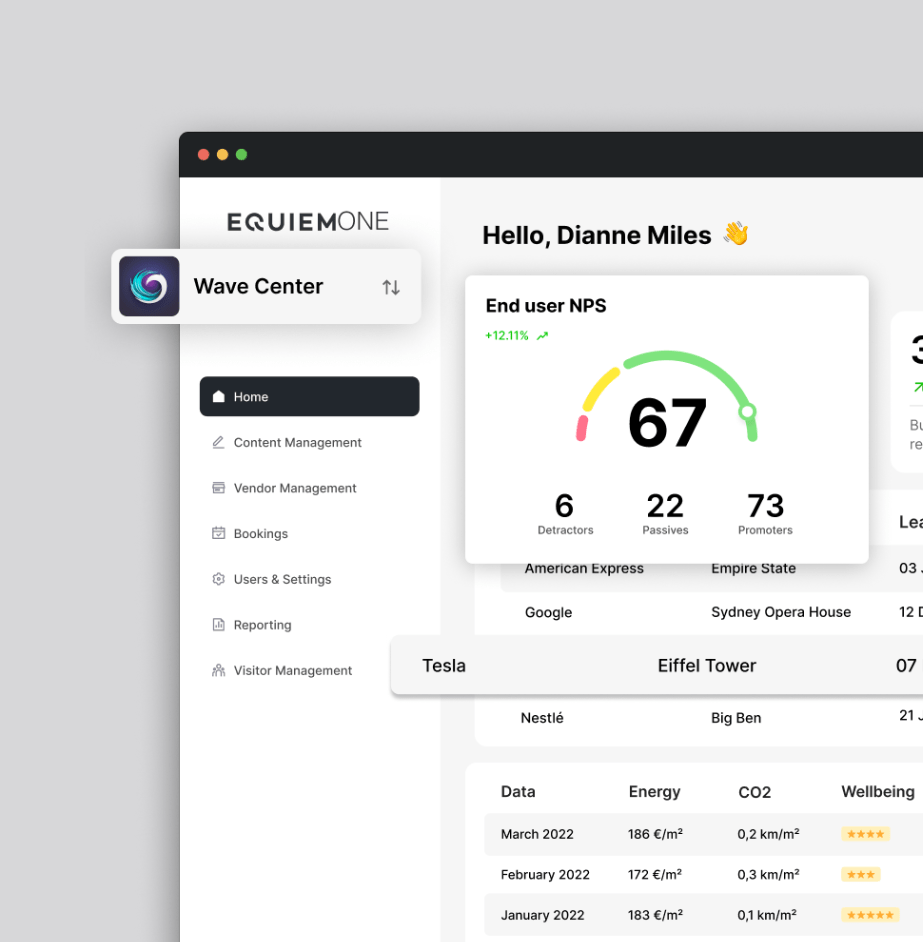Open the Wave Center workspace switcher

click(x=265, y=286)
